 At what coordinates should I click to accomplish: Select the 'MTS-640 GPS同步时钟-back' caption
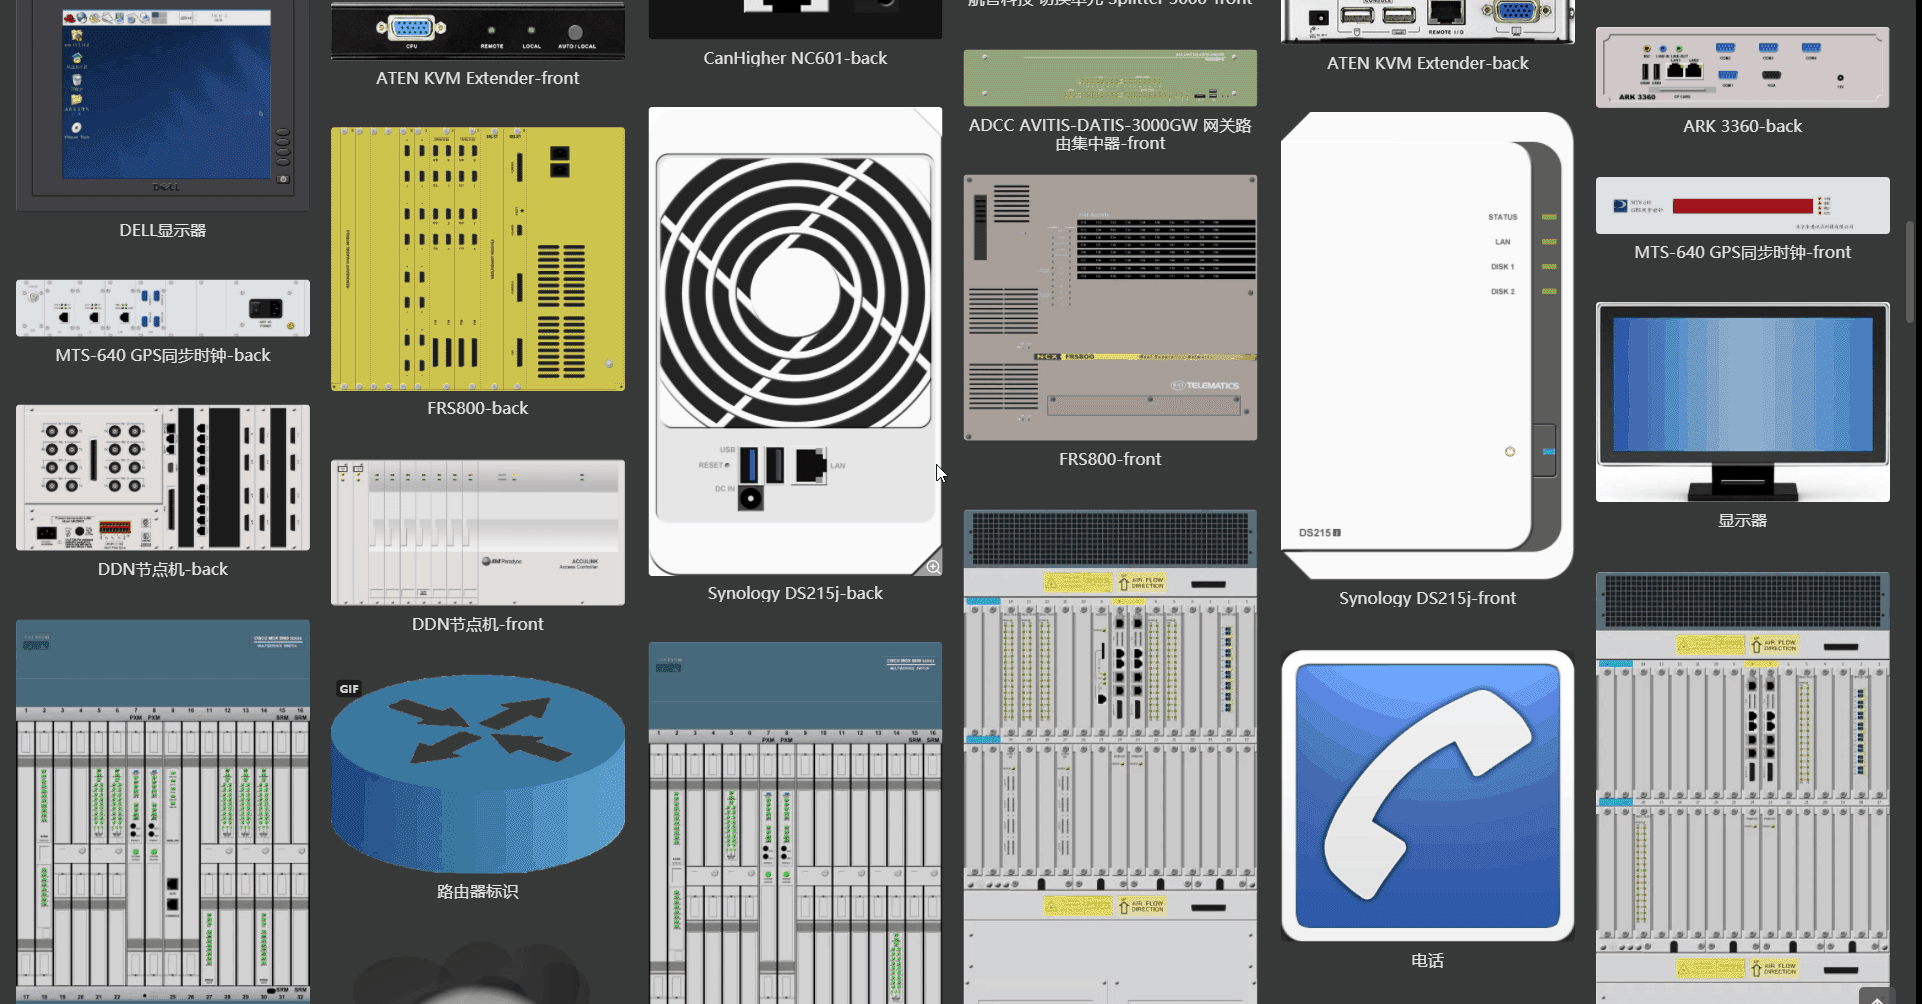point(163,355)
